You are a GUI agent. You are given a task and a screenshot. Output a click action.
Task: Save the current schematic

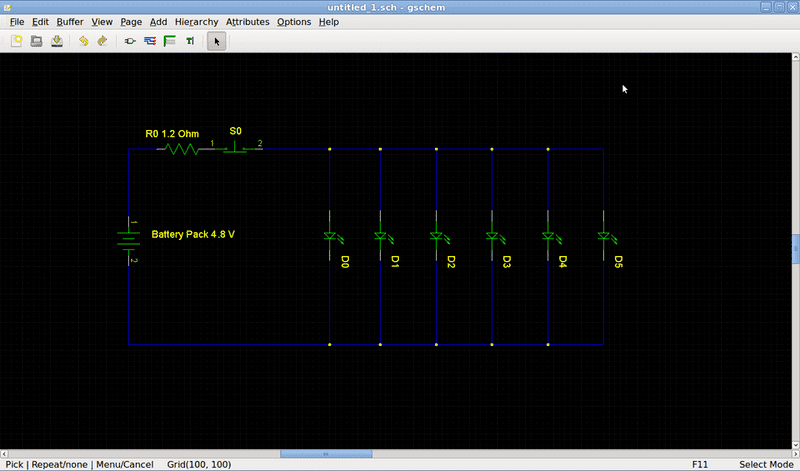click(57, 41)
